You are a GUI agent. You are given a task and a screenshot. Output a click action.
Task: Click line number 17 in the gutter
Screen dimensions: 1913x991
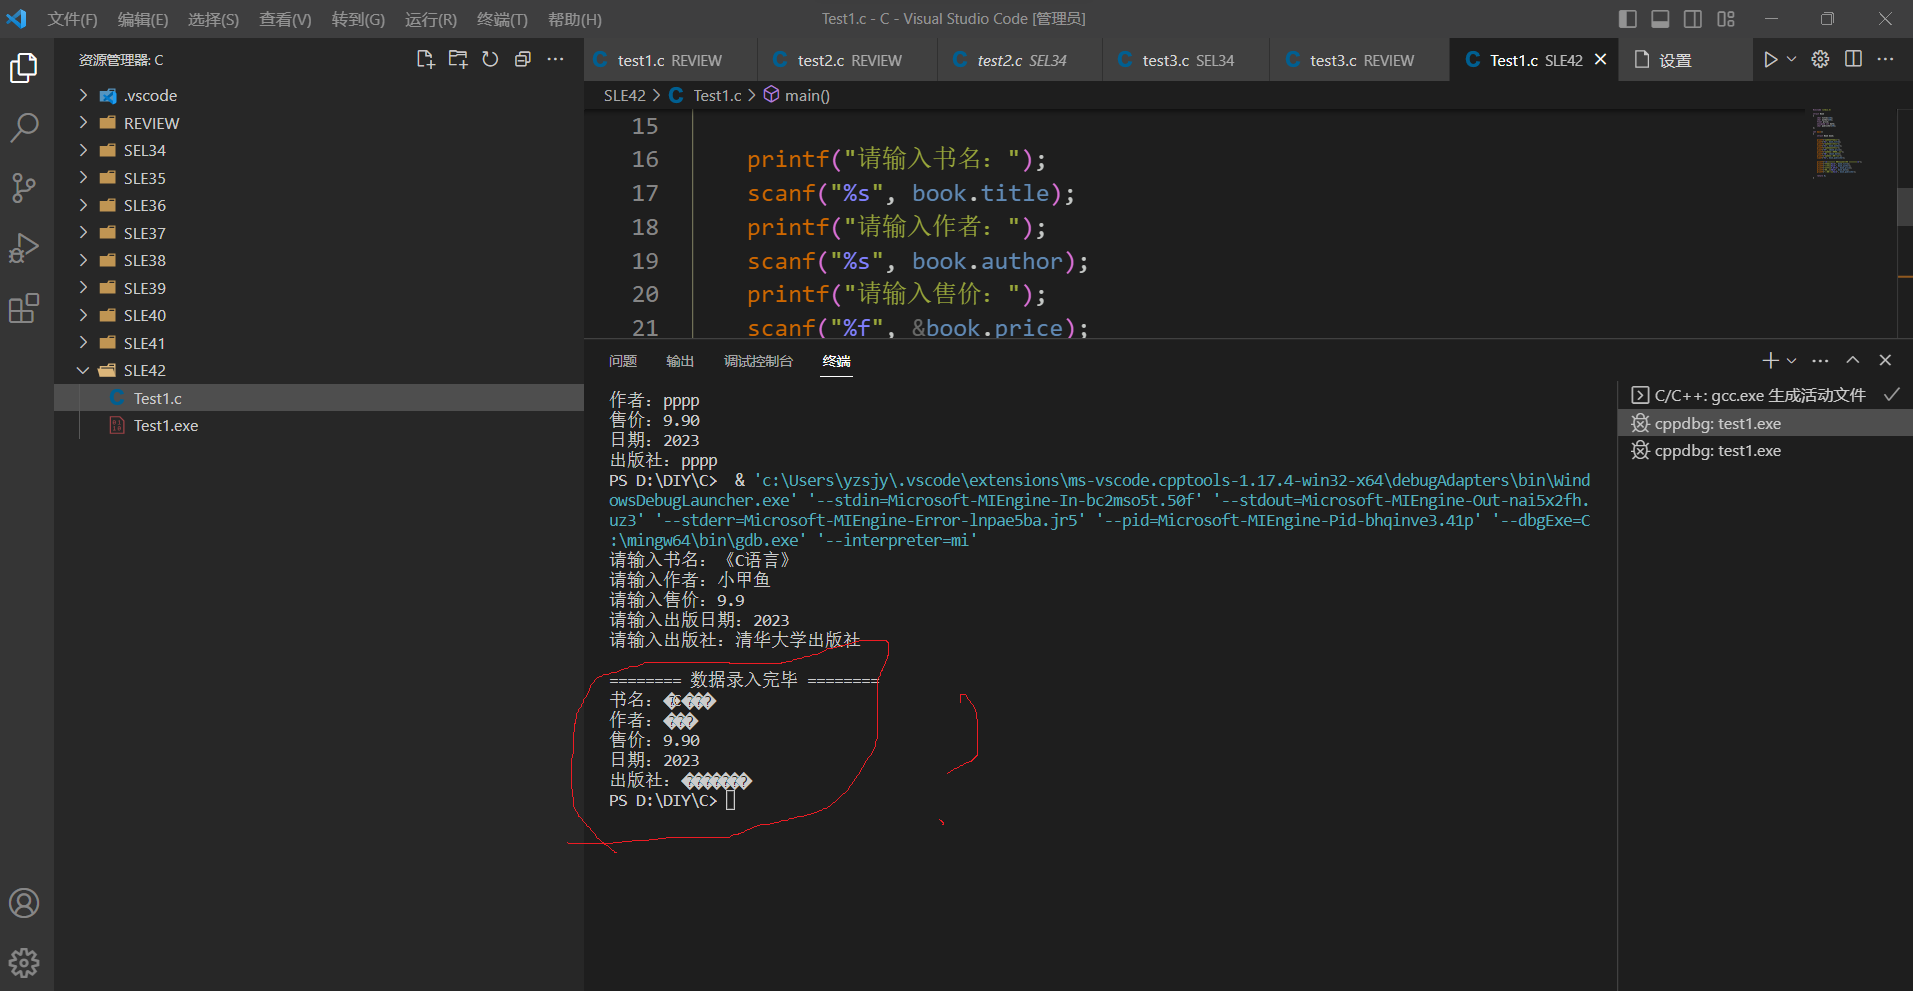point(645,193)
